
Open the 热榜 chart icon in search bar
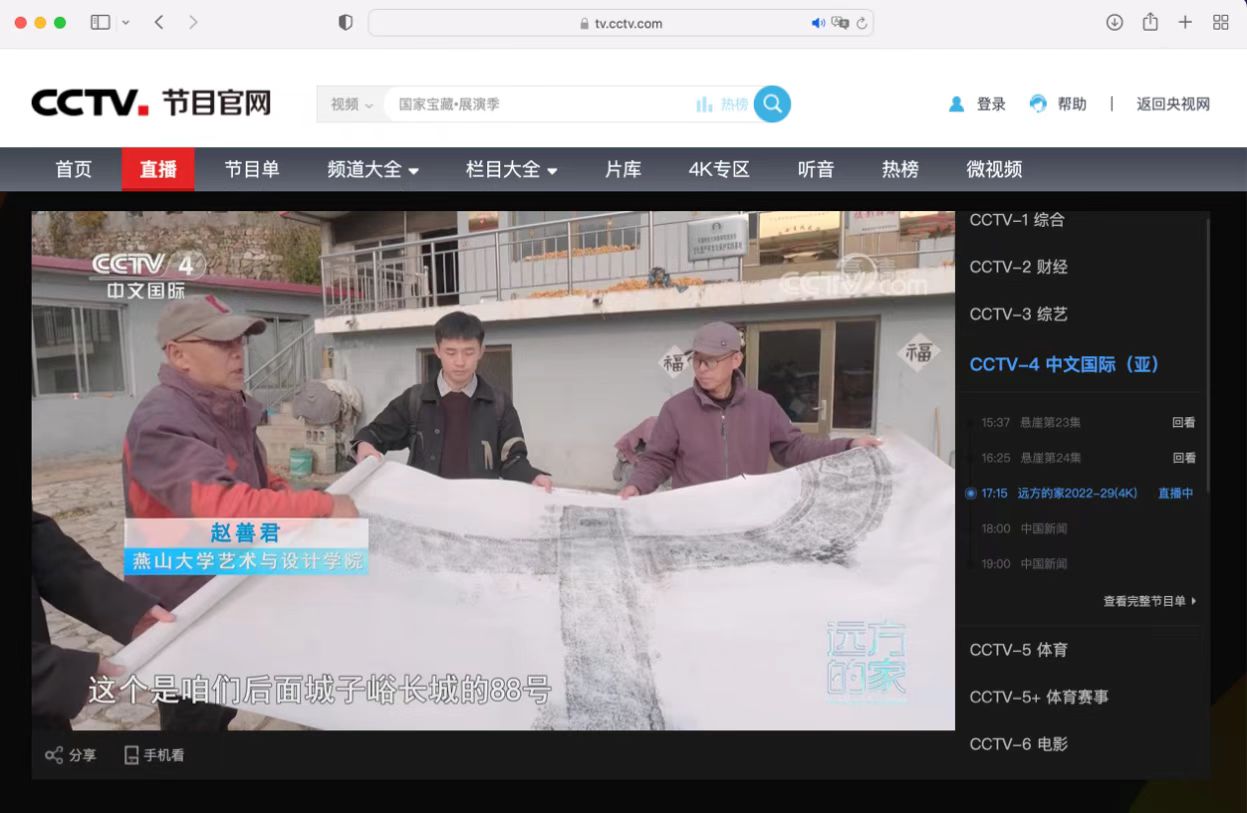705,104
